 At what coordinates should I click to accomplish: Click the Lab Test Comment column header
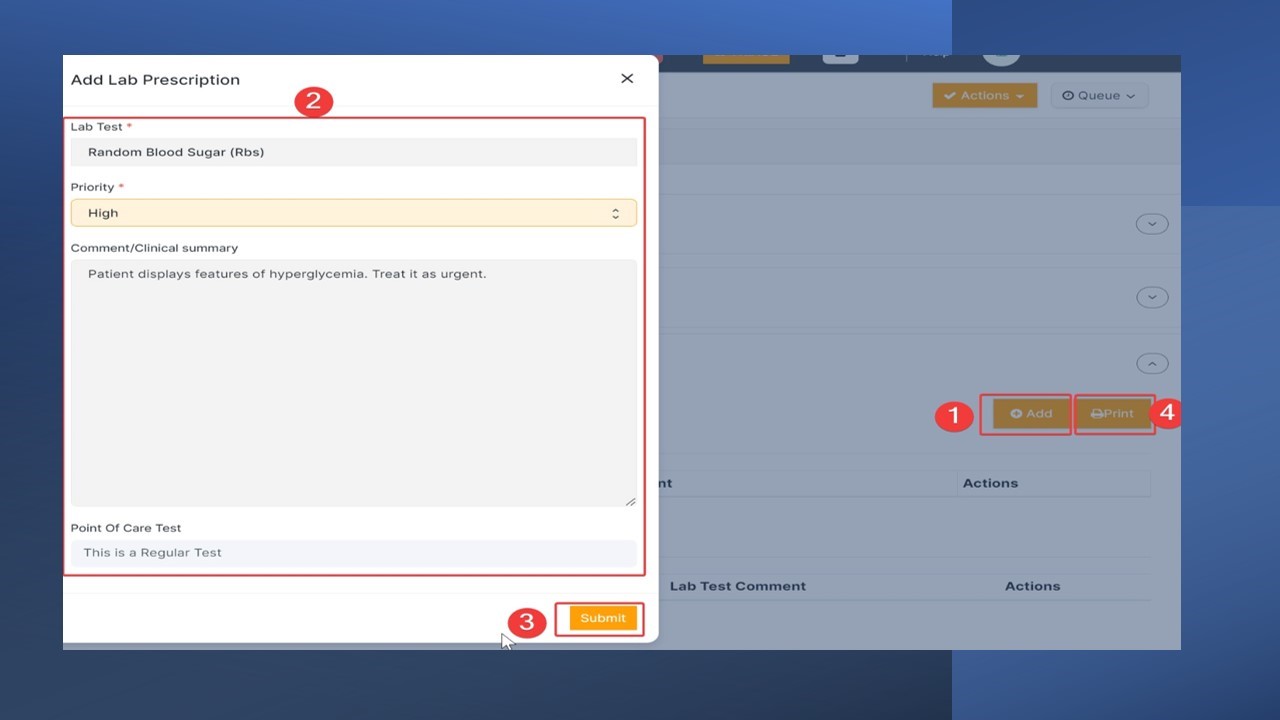tap(738, 586)
